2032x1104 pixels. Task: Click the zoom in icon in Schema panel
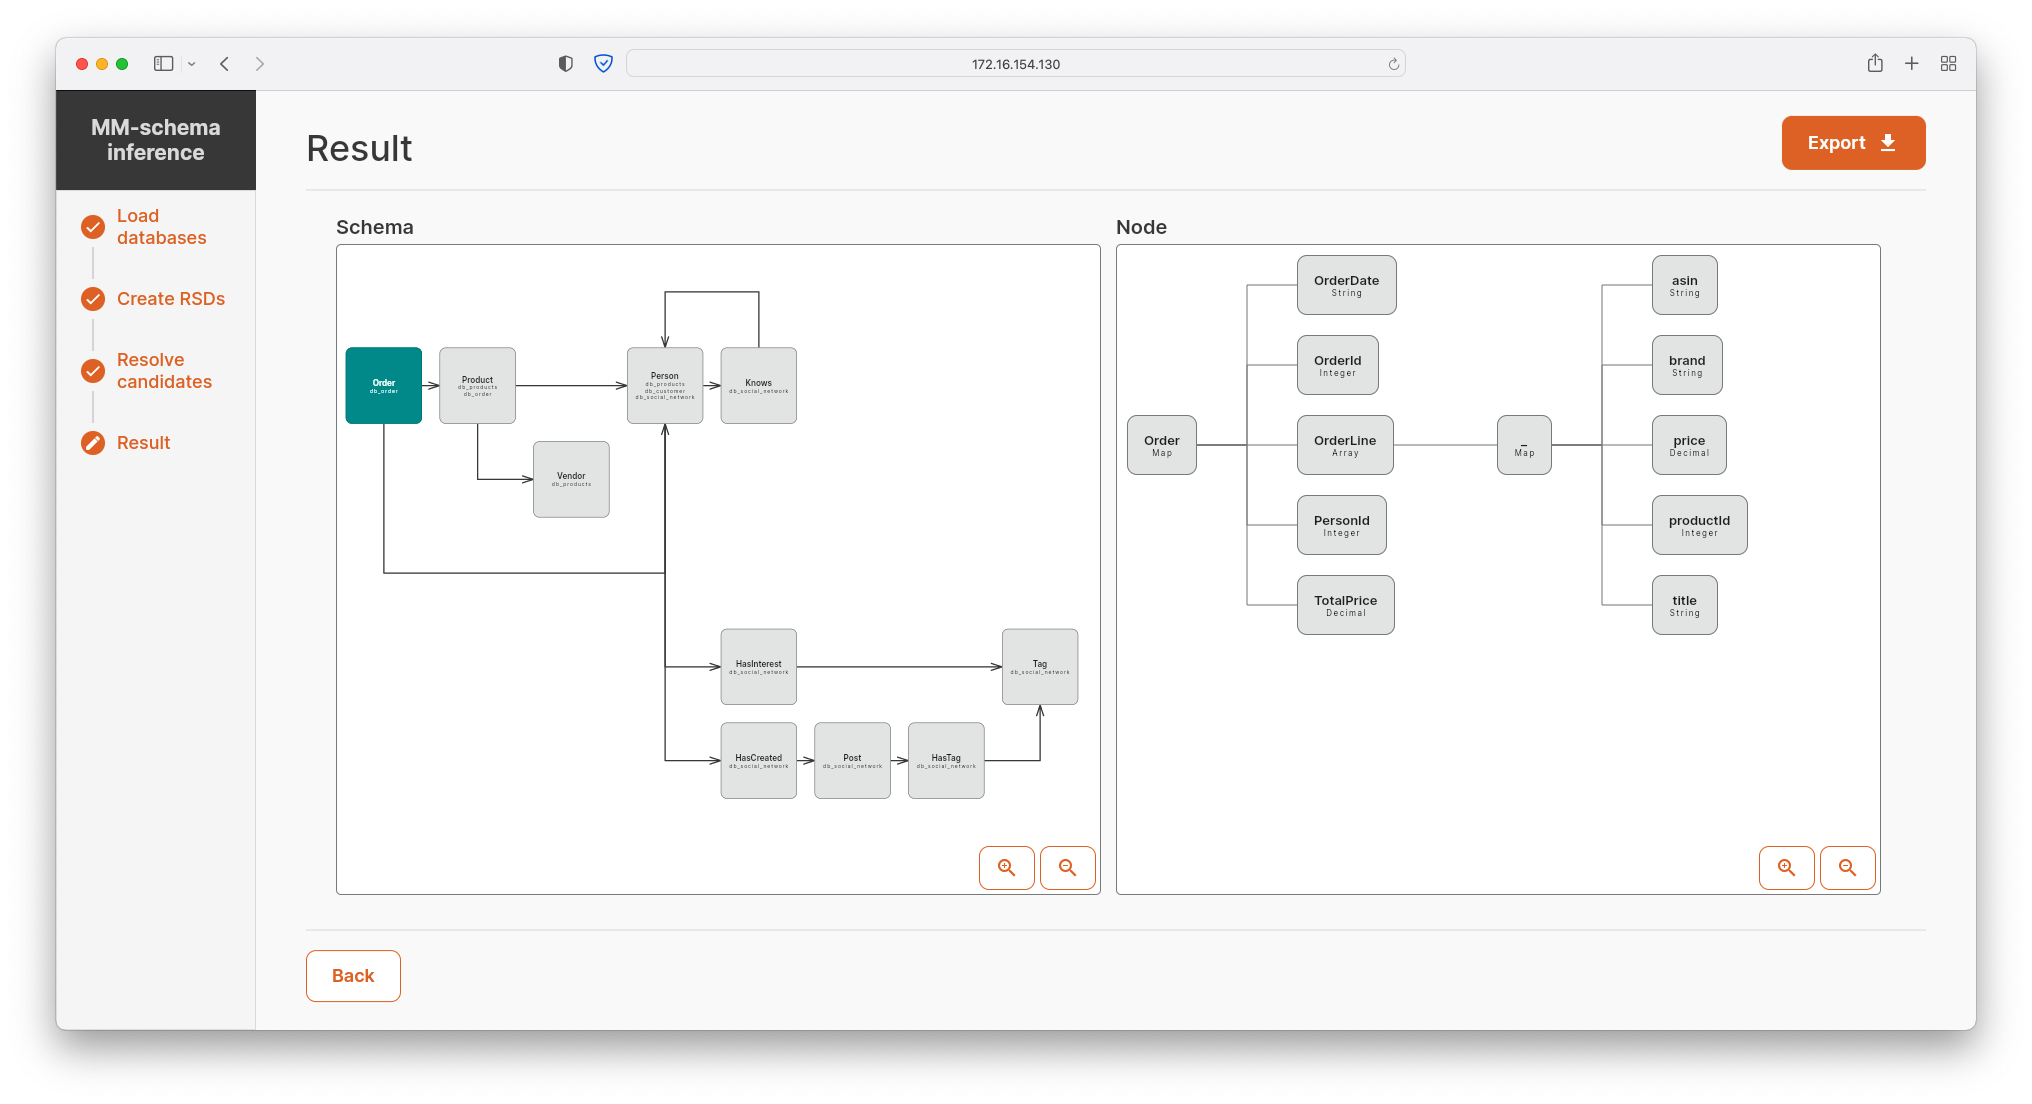[x=1006, y=866]
